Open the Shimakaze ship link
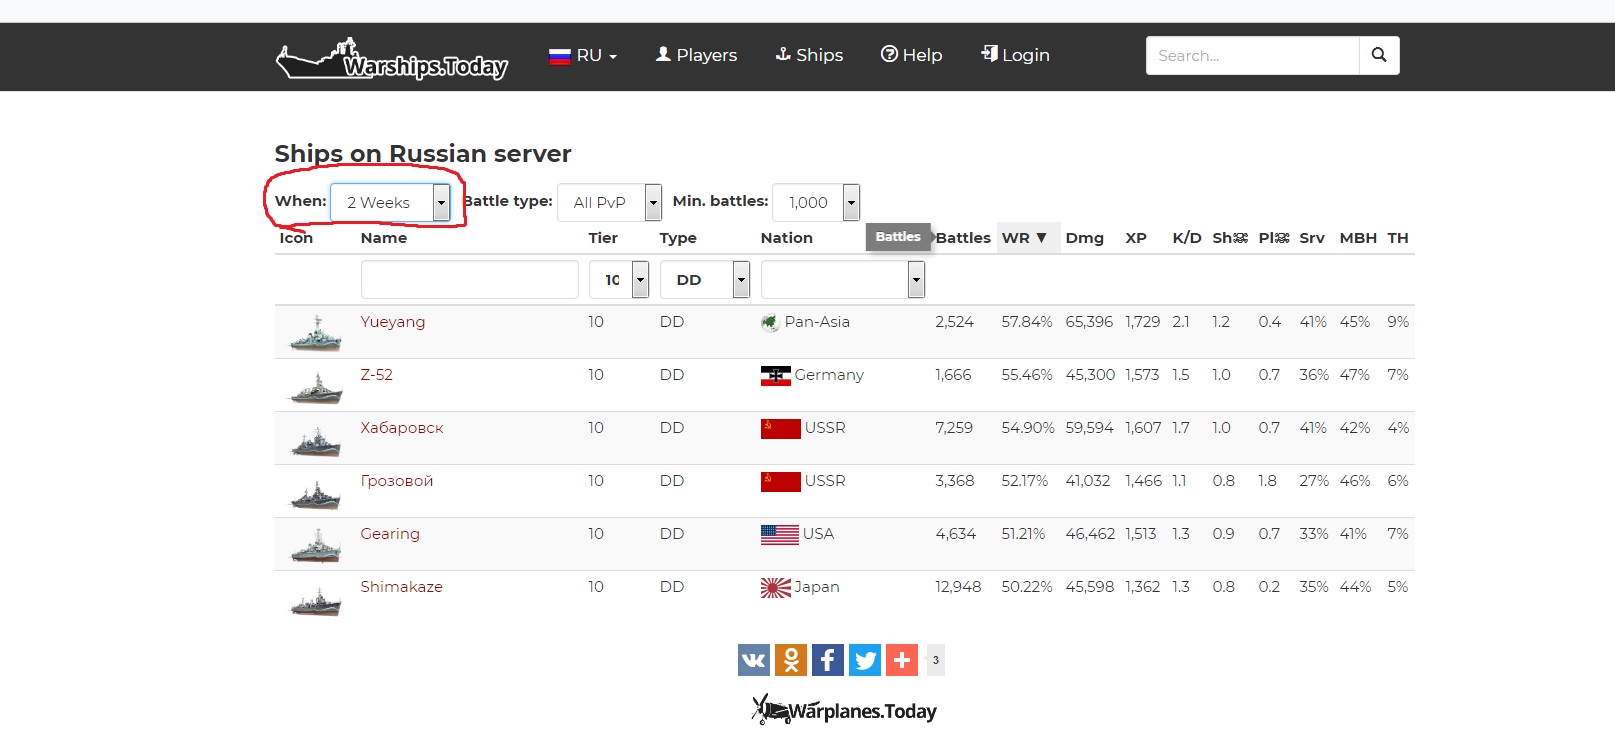Screen dimensions: 1615x745 pos(401,587)
